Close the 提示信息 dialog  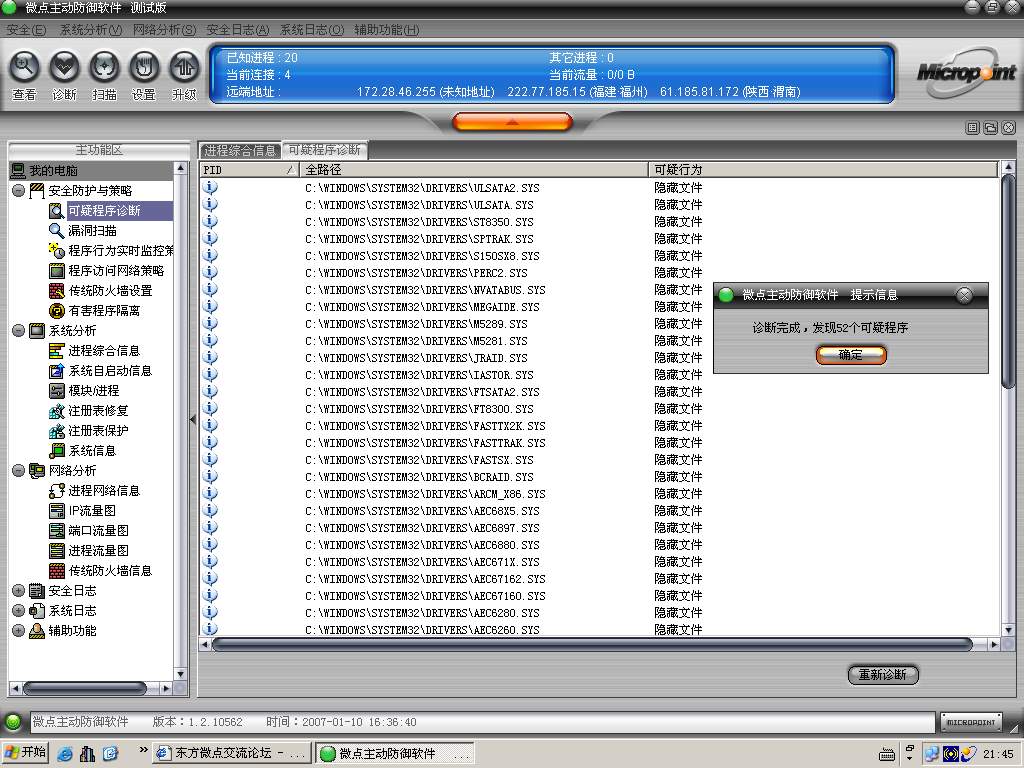[x=965, y=295]
